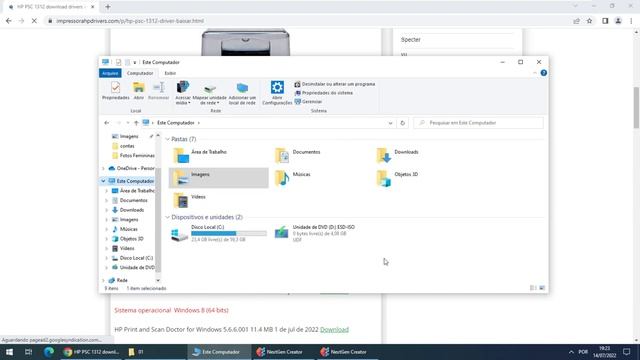Viewport: 640px width, 360px height.
Task: Select the Área de Trabalho folder
Action: pyautogui.click(x=218, y=156)
